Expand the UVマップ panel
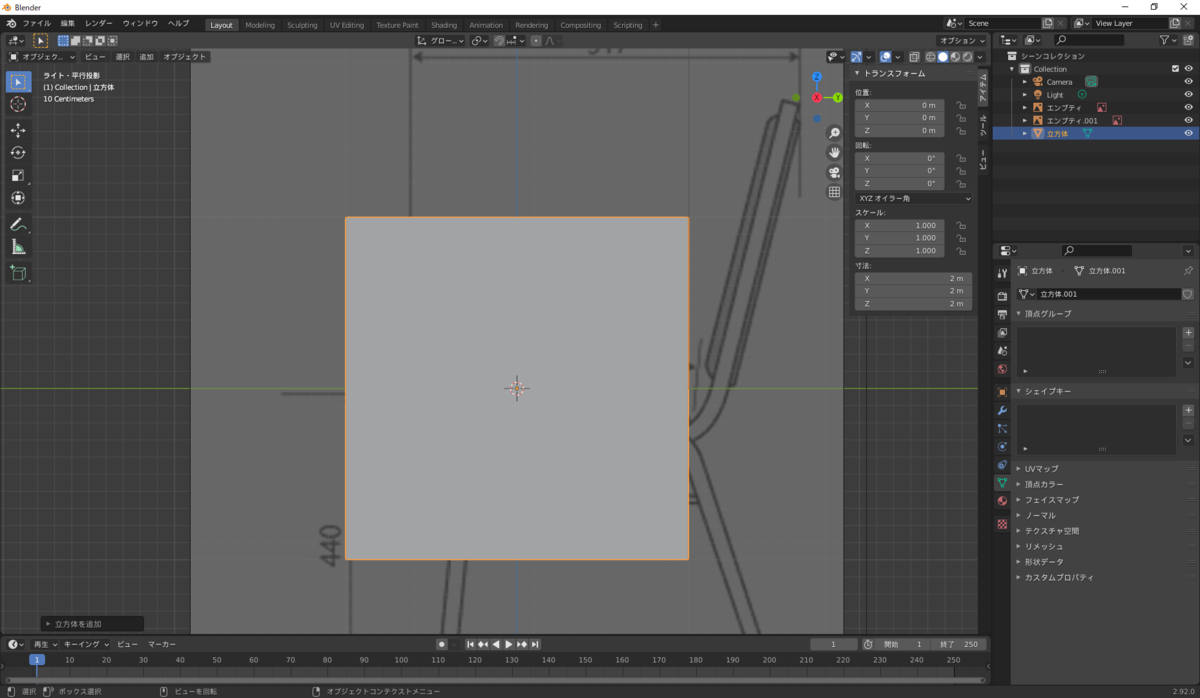Screen dimensions: 1200x698 [x=1040, y=468]
